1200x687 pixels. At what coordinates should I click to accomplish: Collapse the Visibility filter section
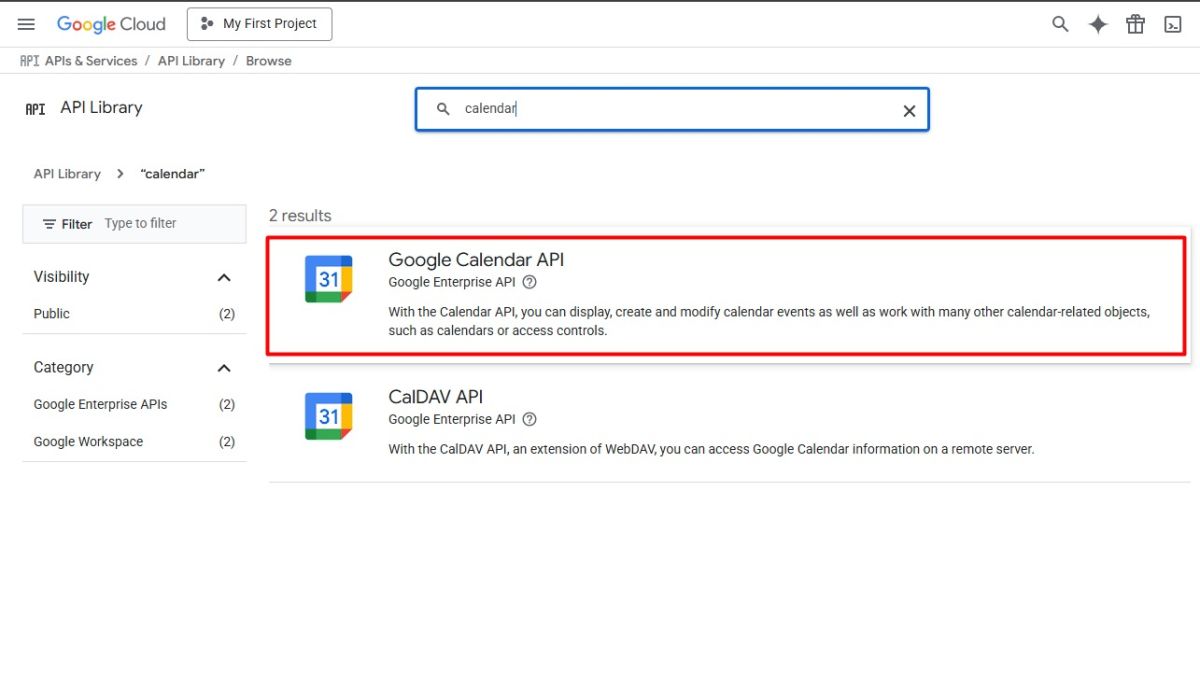[226, 277]
